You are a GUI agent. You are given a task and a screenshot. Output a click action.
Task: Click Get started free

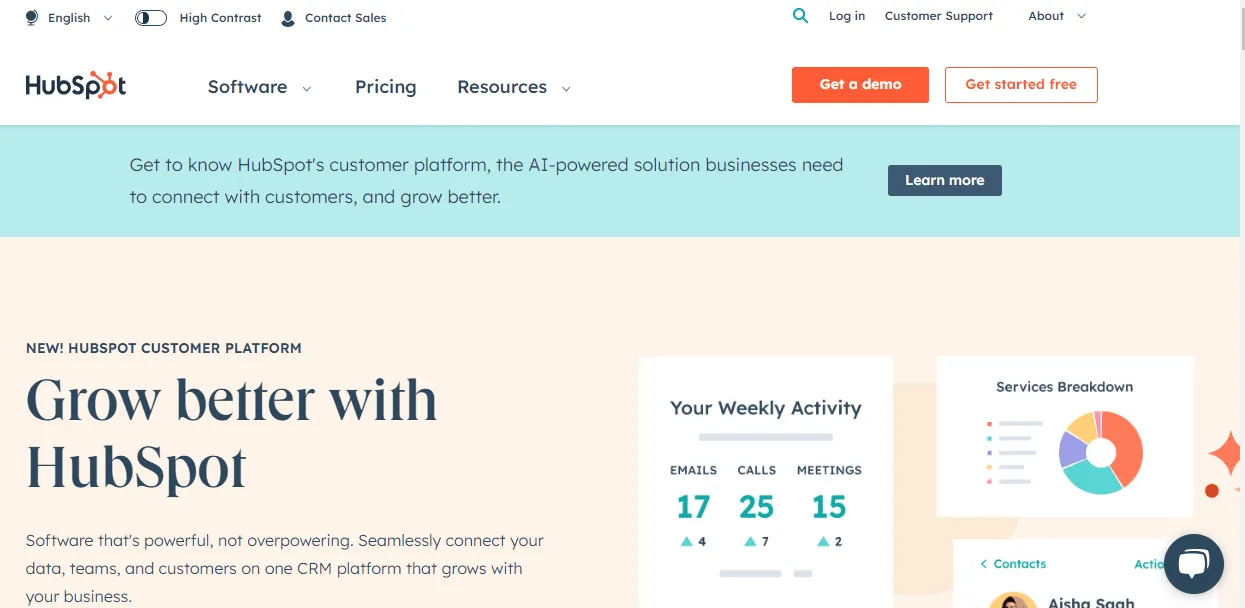(x=1021, y=85)
